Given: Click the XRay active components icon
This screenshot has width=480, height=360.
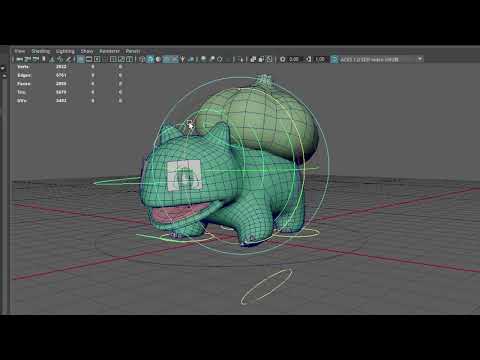Looking at the screenshot, I should pyautogui.click(x=261, y=59).
